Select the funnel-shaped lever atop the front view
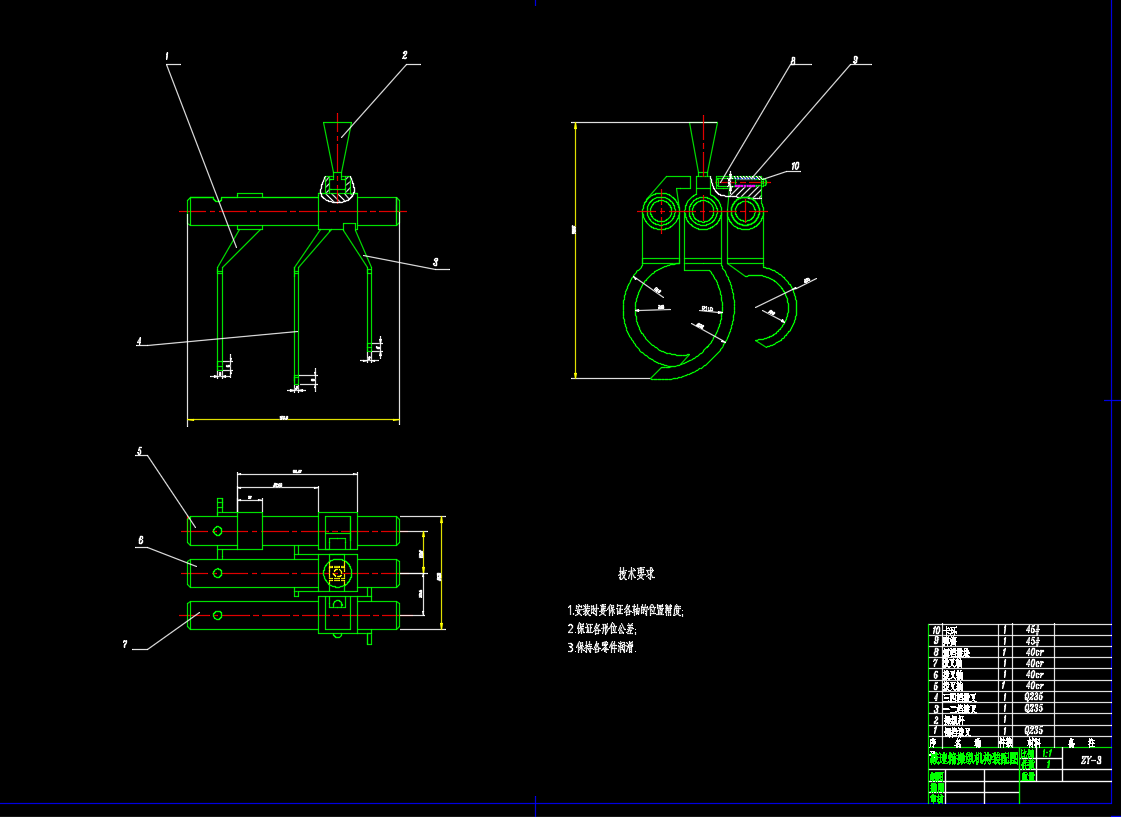Screen dimensions: 1121x817 click(x=340, y=147)
